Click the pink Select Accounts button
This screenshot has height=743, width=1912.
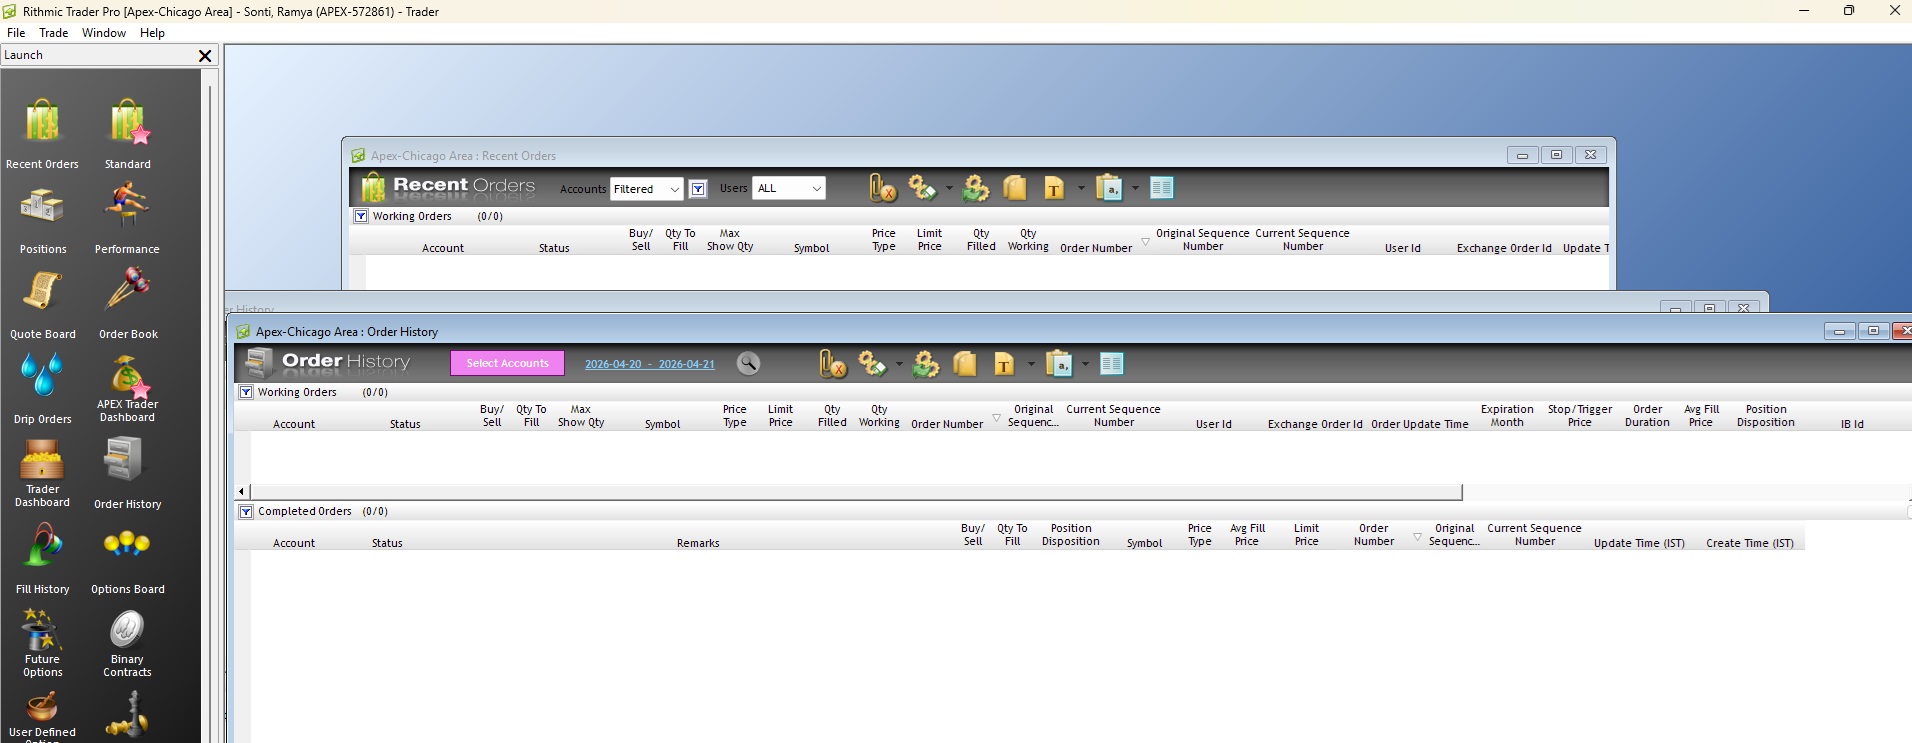(x=508, y=363)
